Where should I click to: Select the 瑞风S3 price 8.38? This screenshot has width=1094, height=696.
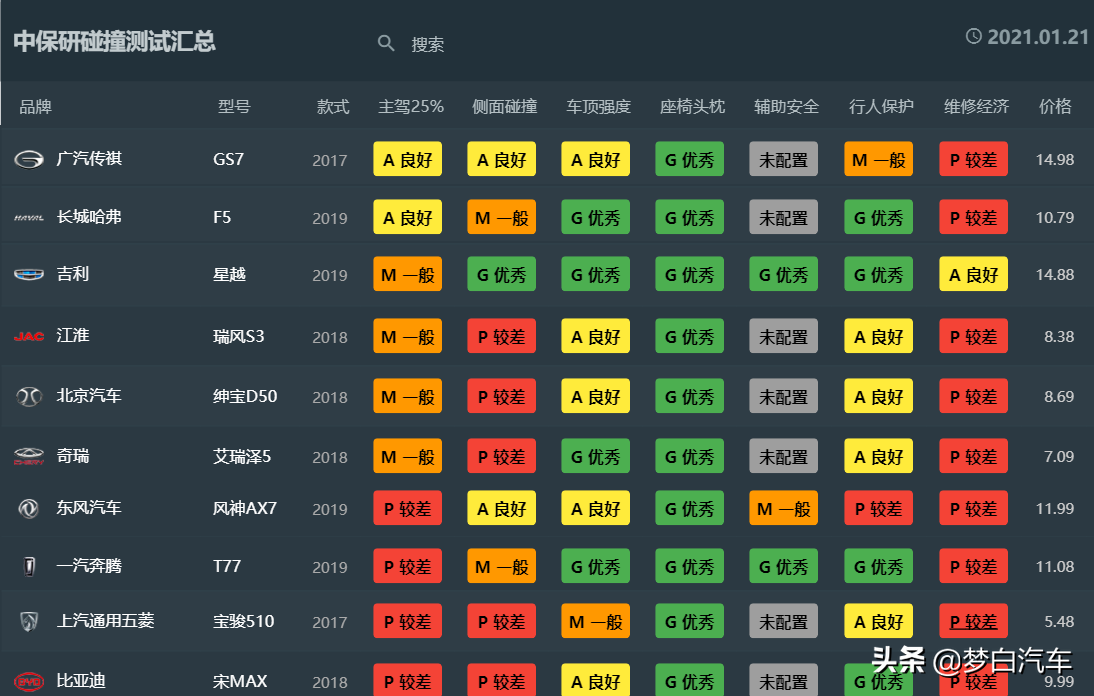(1059, 337)
